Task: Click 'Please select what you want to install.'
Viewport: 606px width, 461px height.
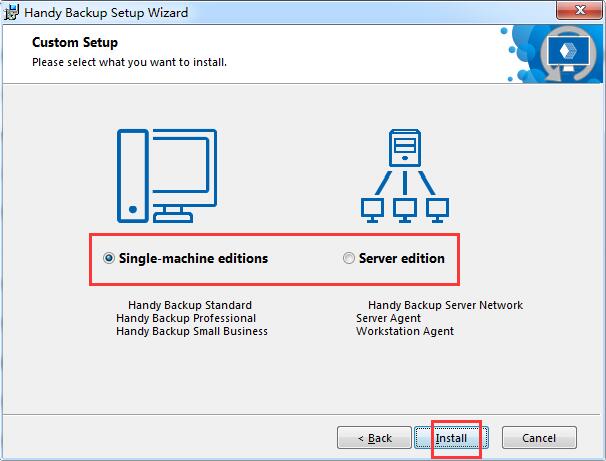Action: (x=129, y=62)
